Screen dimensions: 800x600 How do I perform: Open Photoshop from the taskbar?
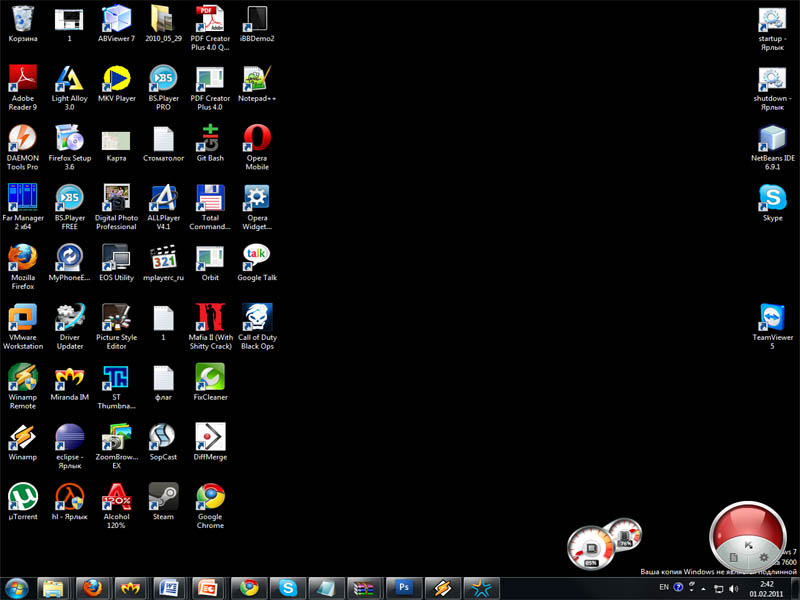403,588
